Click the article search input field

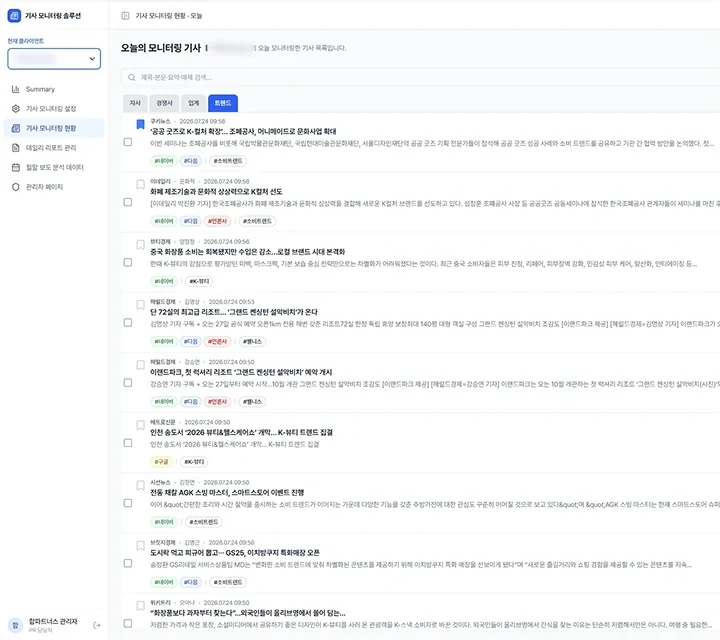click(x=420, y=78)
